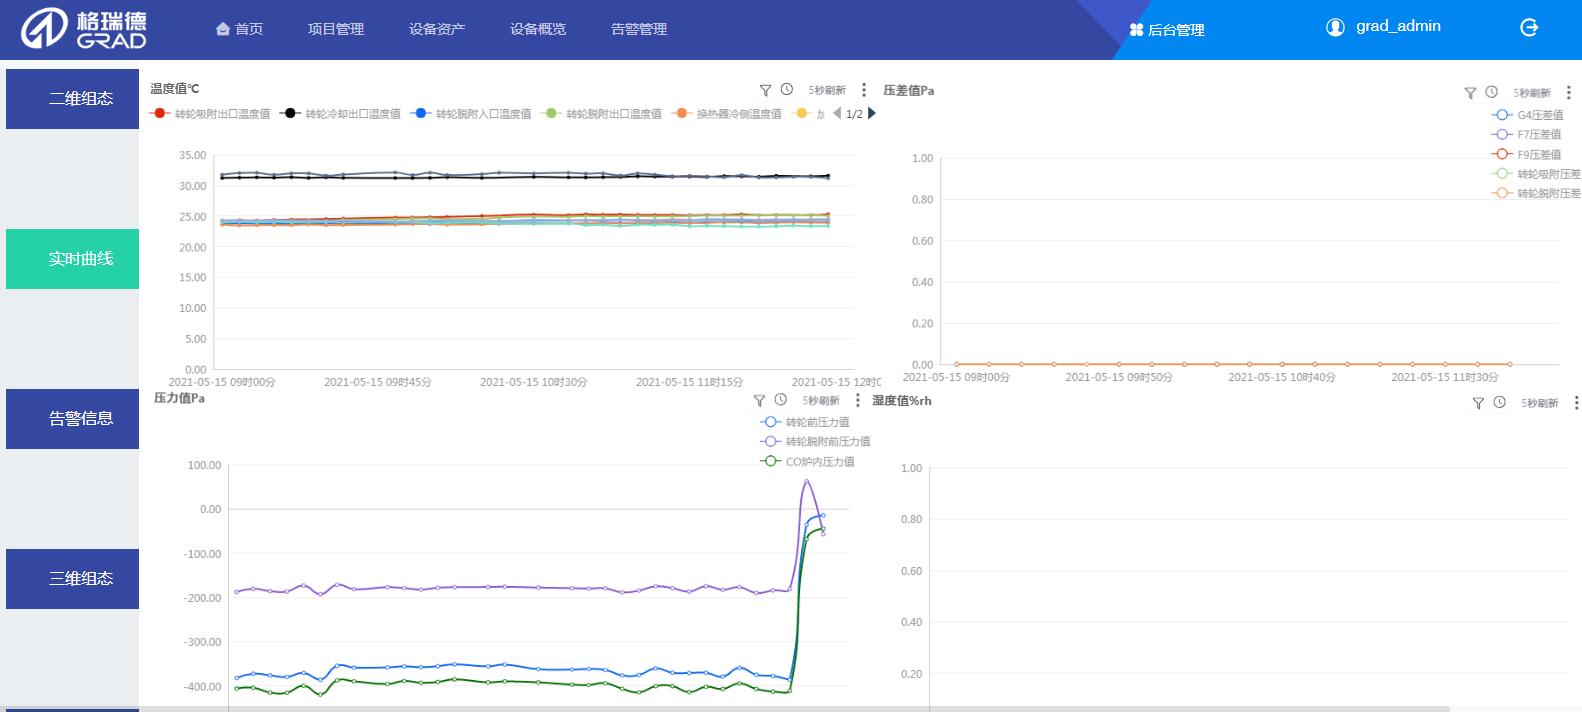
Task: Open the grad_admin user menu
Action: (x=1384, y=27)
